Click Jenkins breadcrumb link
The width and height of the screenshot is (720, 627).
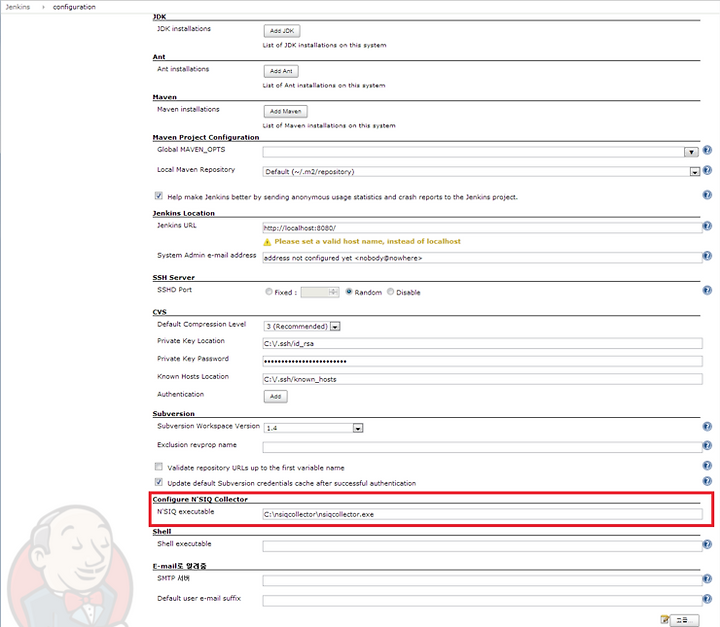click(x=18, y=7)
